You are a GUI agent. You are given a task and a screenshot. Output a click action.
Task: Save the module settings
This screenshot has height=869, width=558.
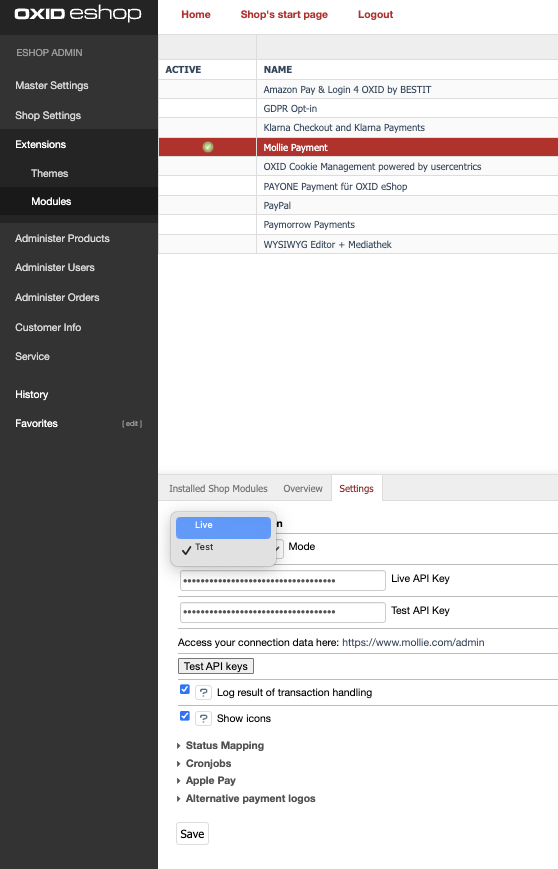pyautogui.click(x=192, y=834)
